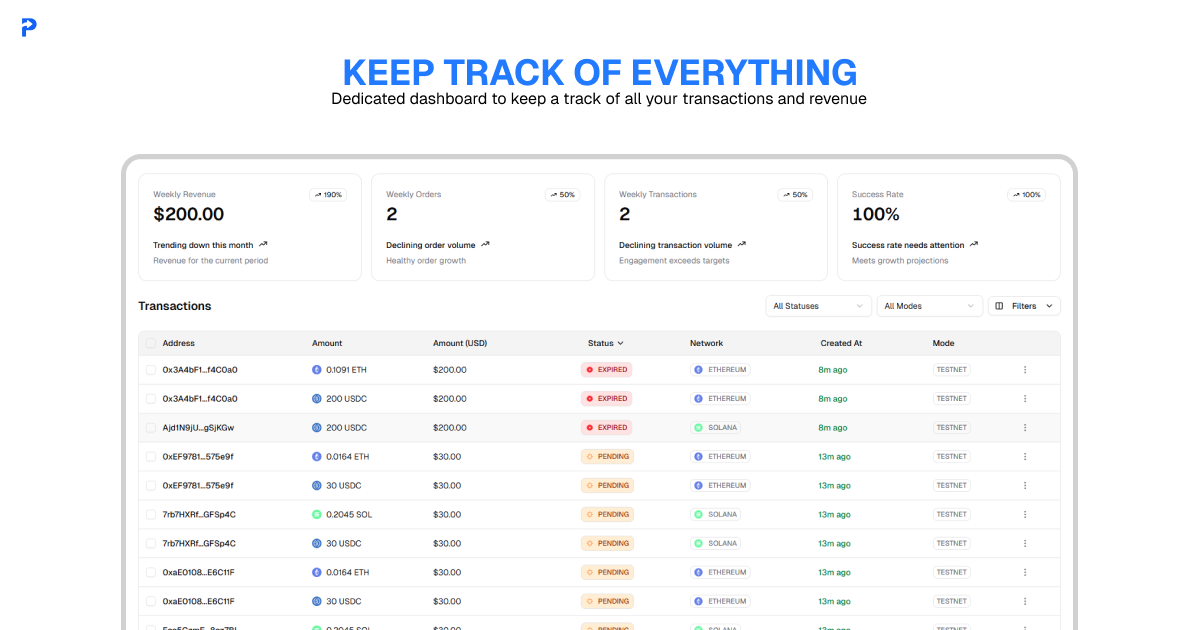Open actions menu for 0xaE0108 30 USDC row

click(x=1025, y=602)
